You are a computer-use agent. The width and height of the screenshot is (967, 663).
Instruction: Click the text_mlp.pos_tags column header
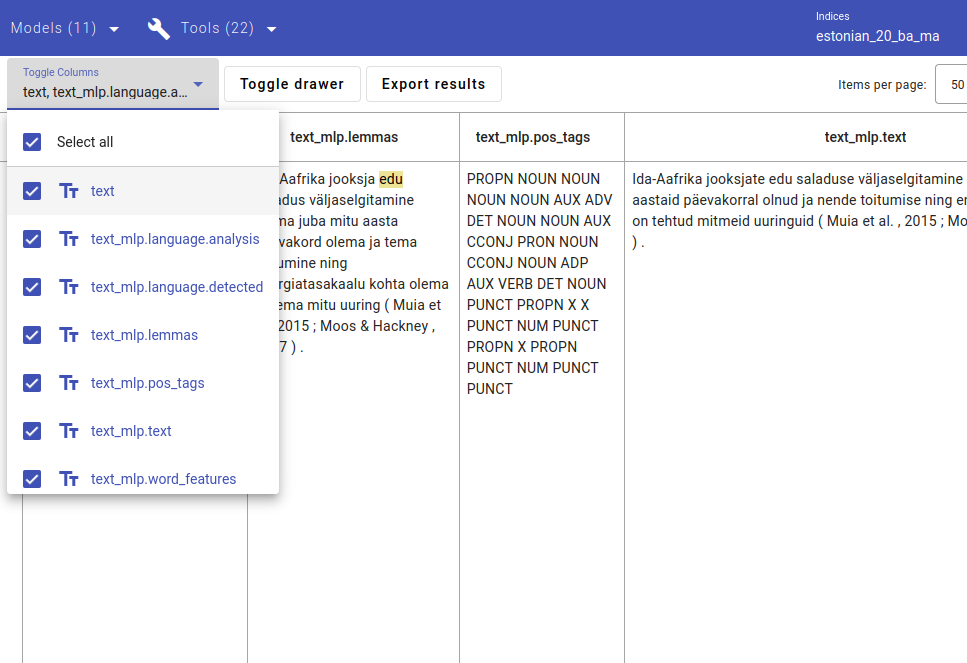[533, 137]
